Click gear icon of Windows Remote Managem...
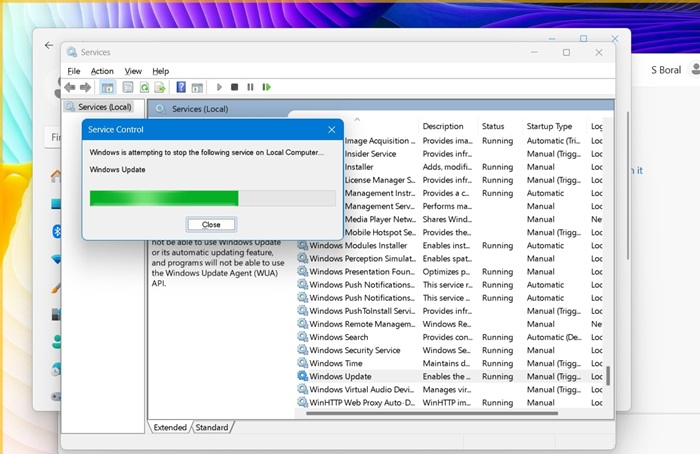Screen dimensions: 700x454 coord(303,324)
